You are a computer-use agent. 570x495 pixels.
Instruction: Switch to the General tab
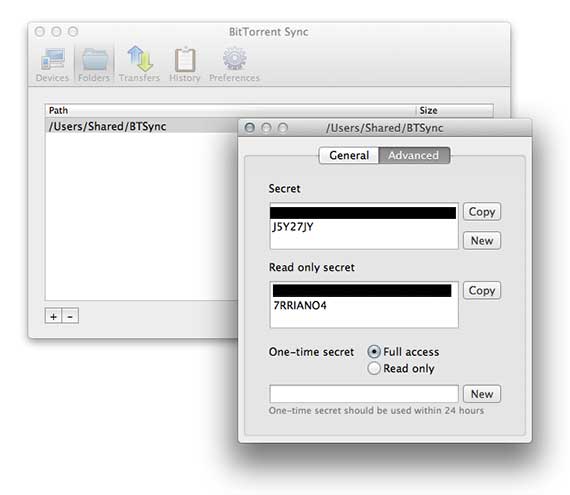pyautogui.click(x=349, y=156)
